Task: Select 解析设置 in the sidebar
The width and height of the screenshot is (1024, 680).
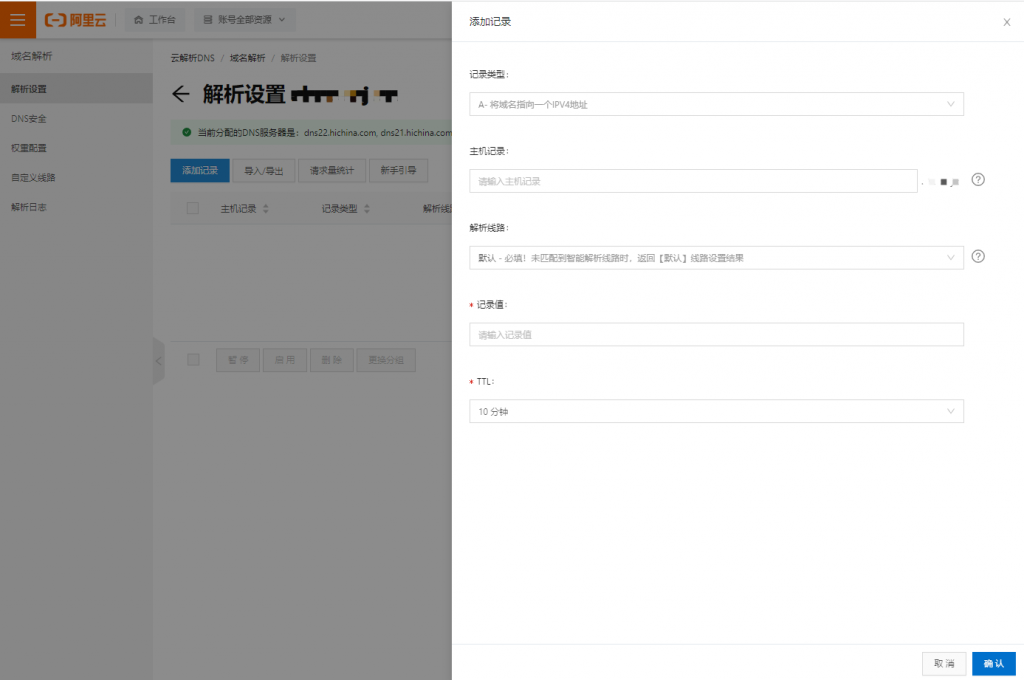Action: (x=76, y=89)
